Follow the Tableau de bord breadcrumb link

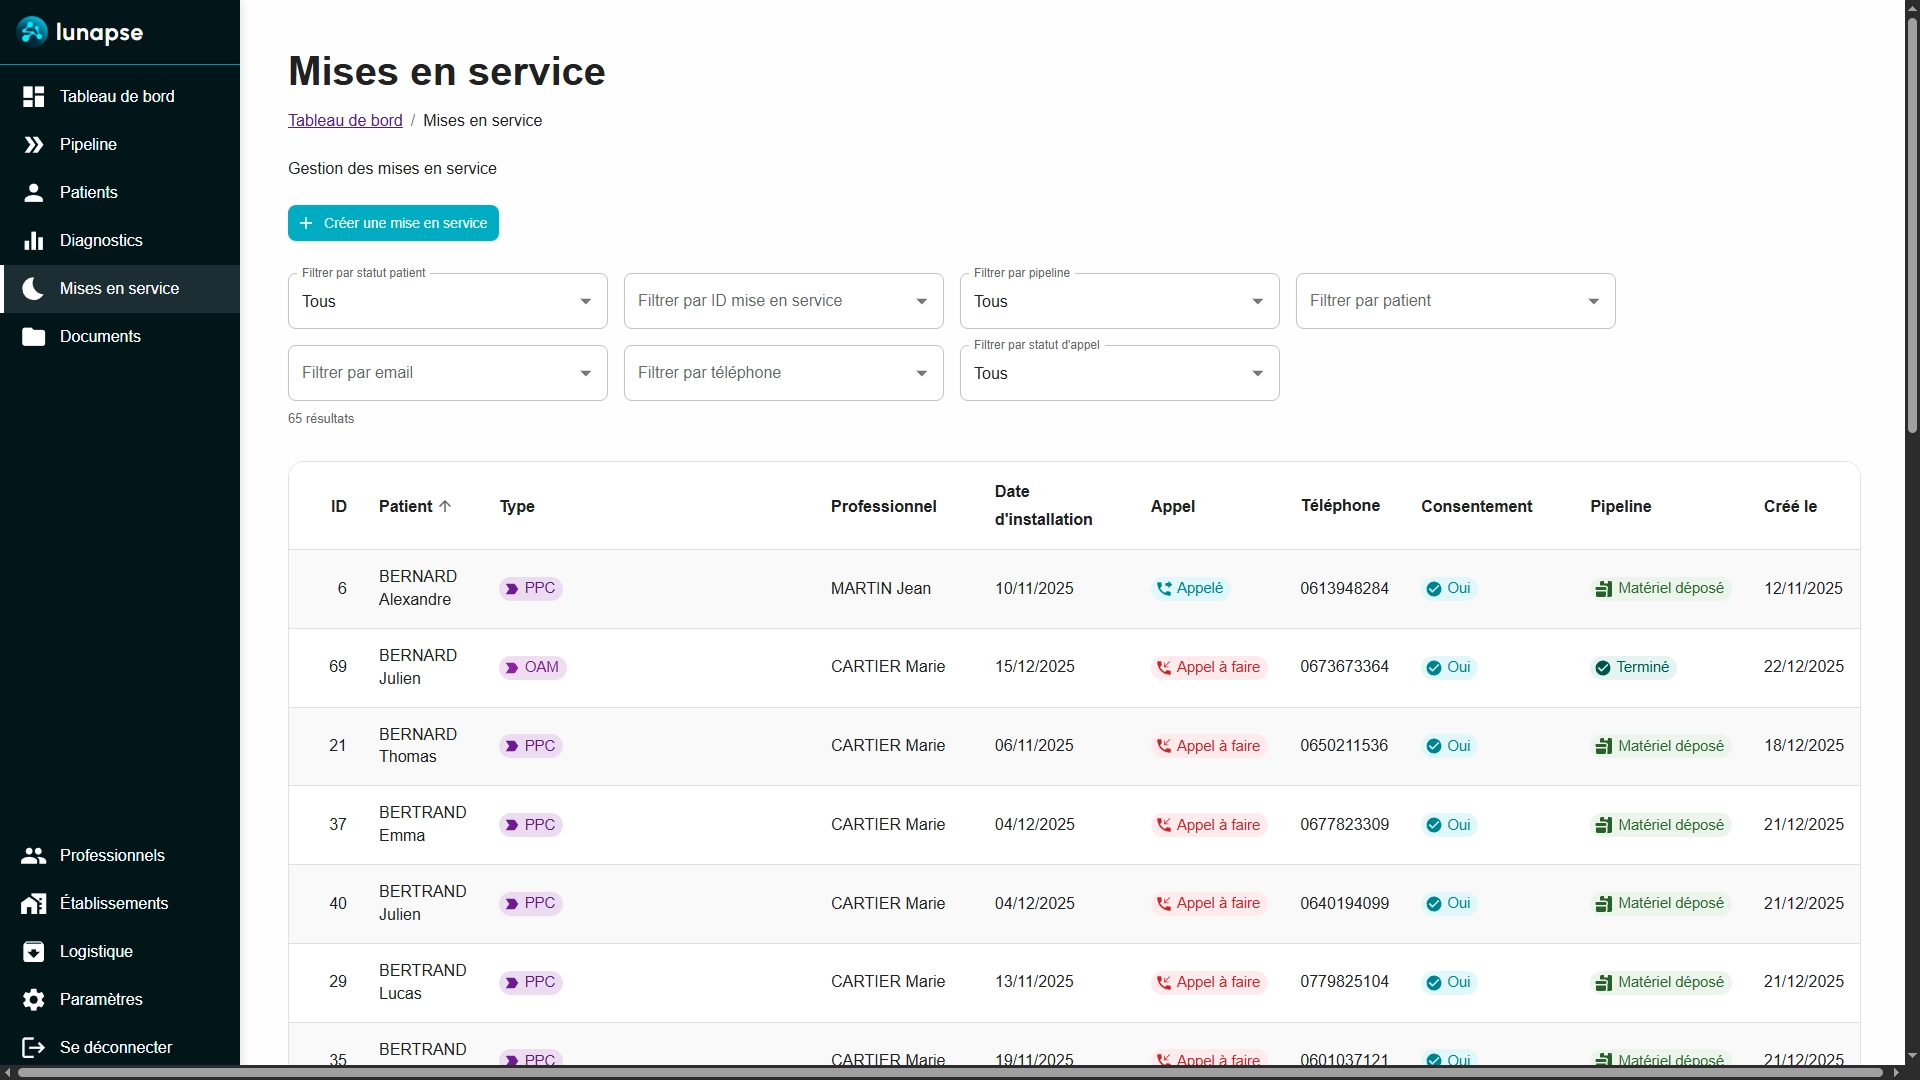345,121
